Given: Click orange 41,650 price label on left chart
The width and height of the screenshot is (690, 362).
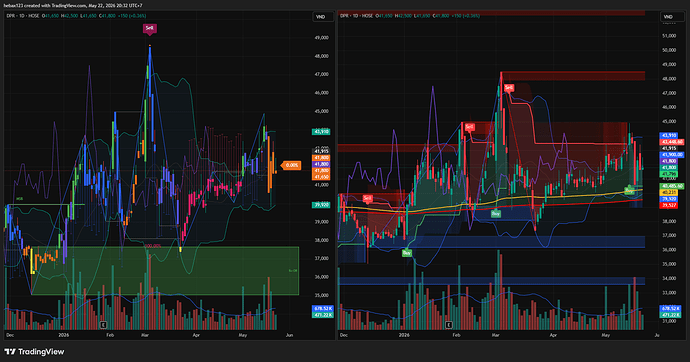Looking at the screenshot, I should coord(321,177).
